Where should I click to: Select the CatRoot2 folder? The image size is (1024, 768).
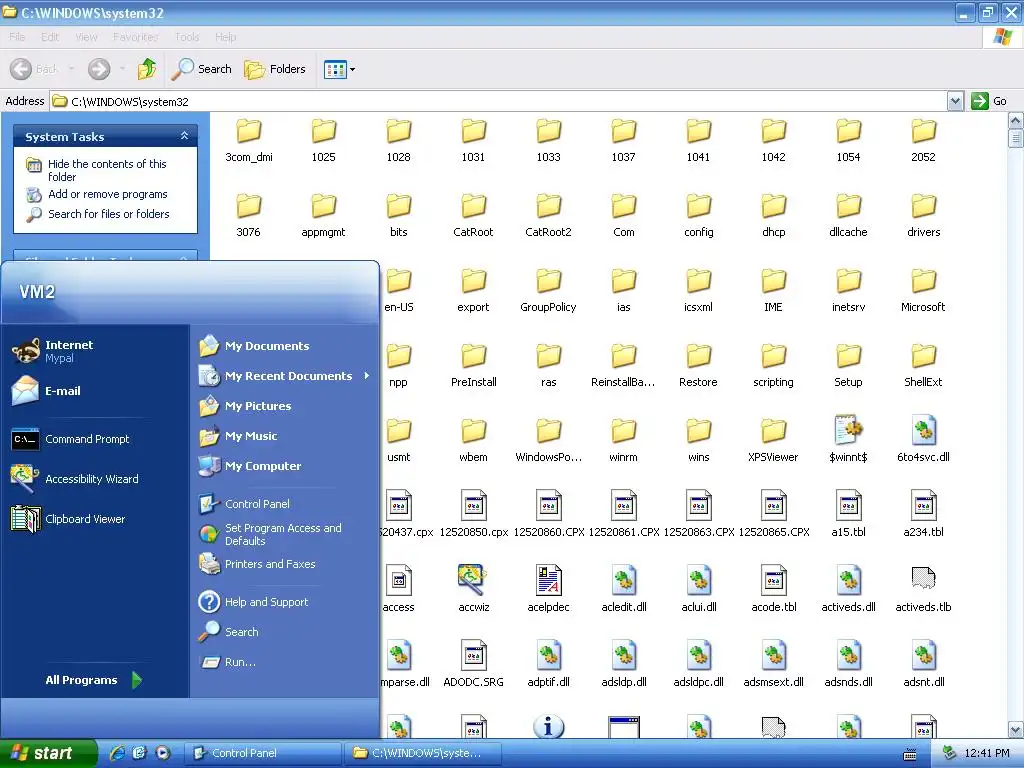pos(548,216)
